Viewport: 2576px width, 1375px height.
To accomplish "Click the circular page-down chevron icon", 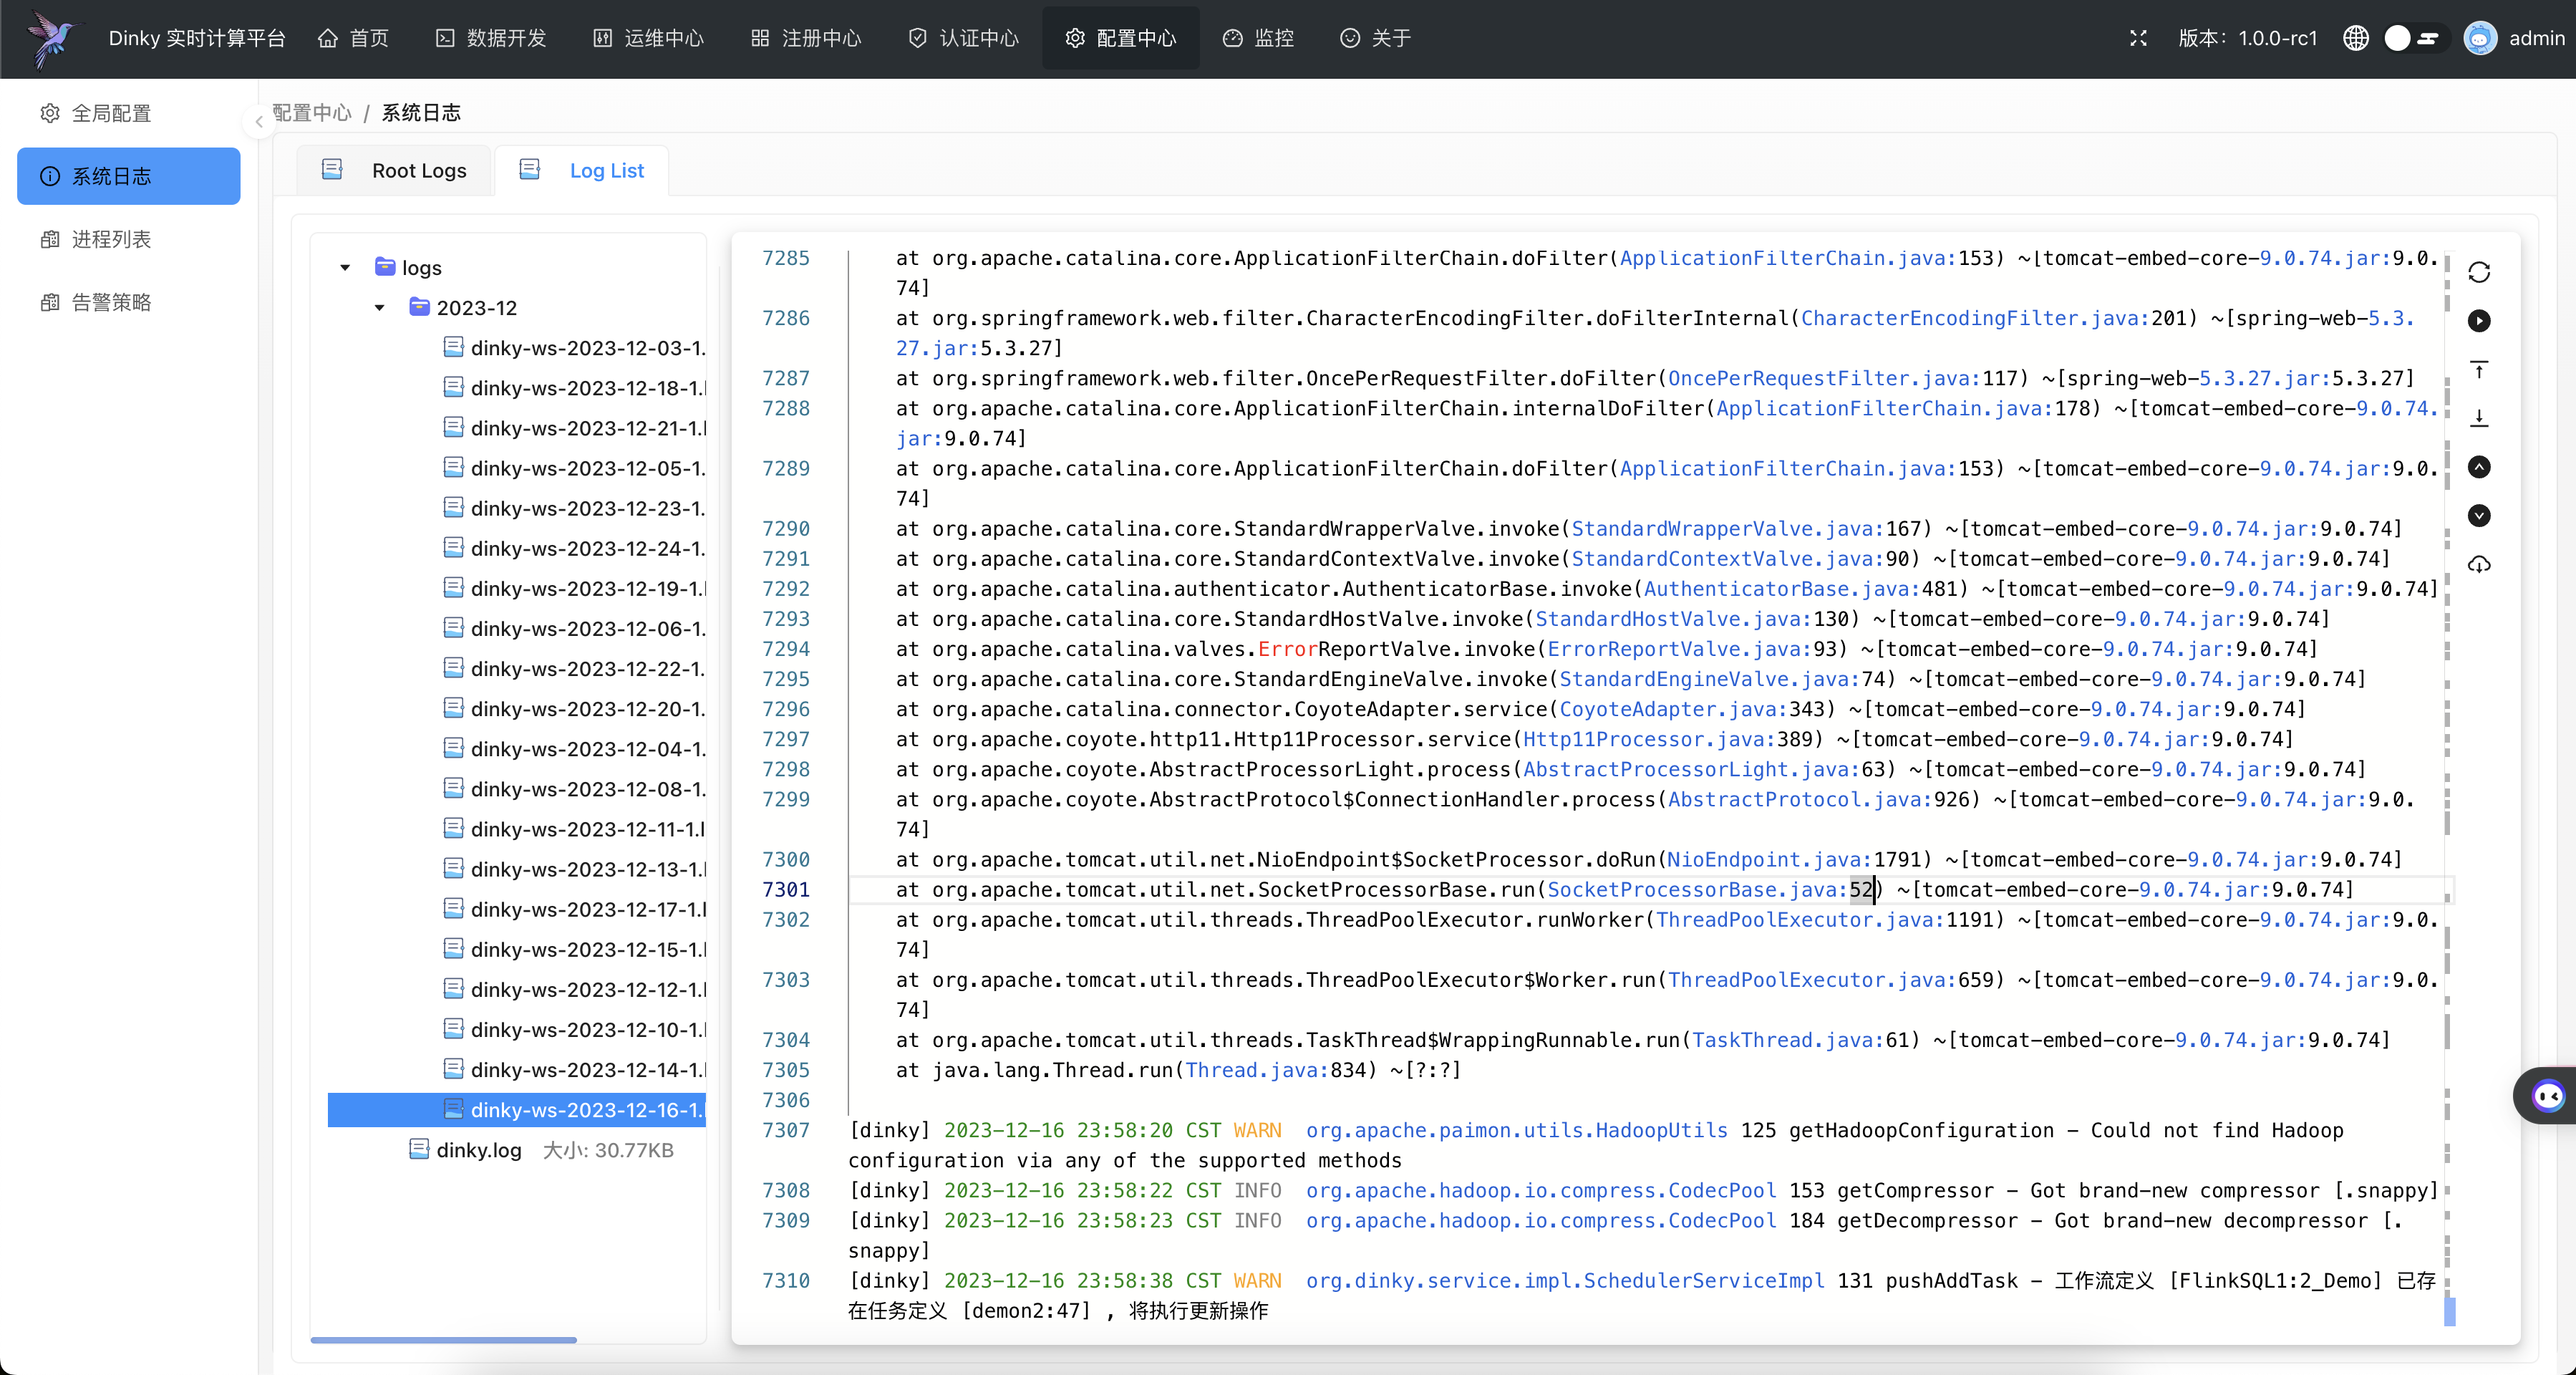I will [x=2479, y=516].
